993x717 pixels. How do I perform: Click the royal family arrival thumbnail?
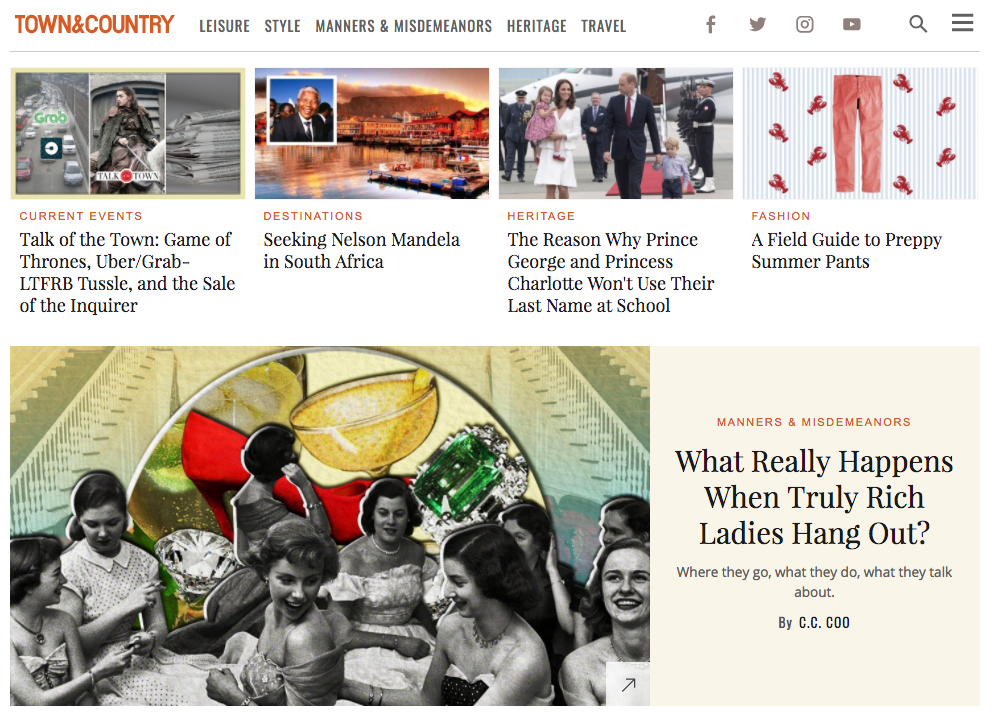(616, 134)
